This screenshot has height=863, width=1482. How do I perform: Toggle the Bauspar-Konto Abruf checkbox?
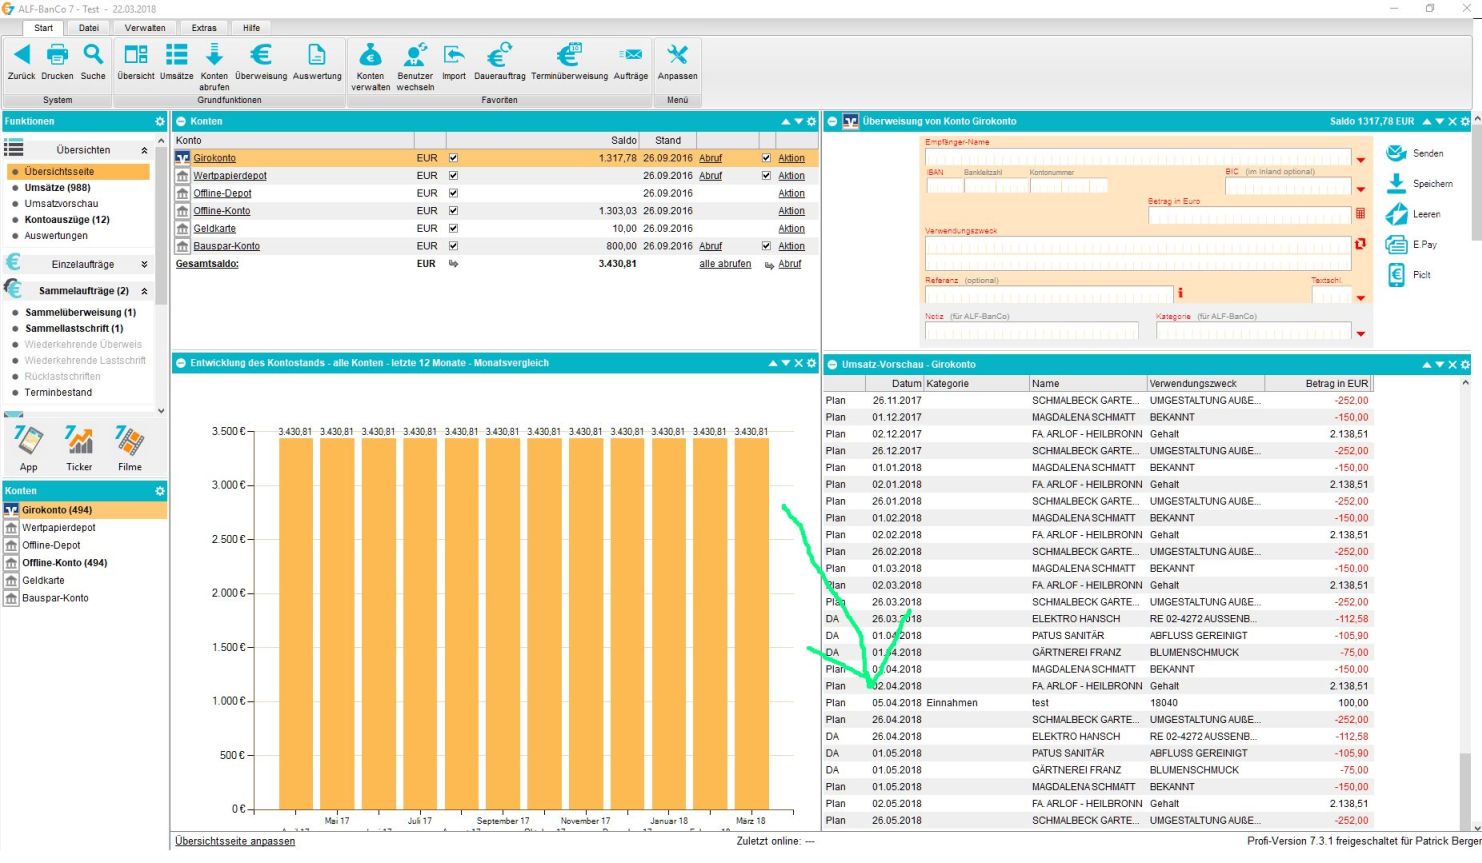pos(767,246)
